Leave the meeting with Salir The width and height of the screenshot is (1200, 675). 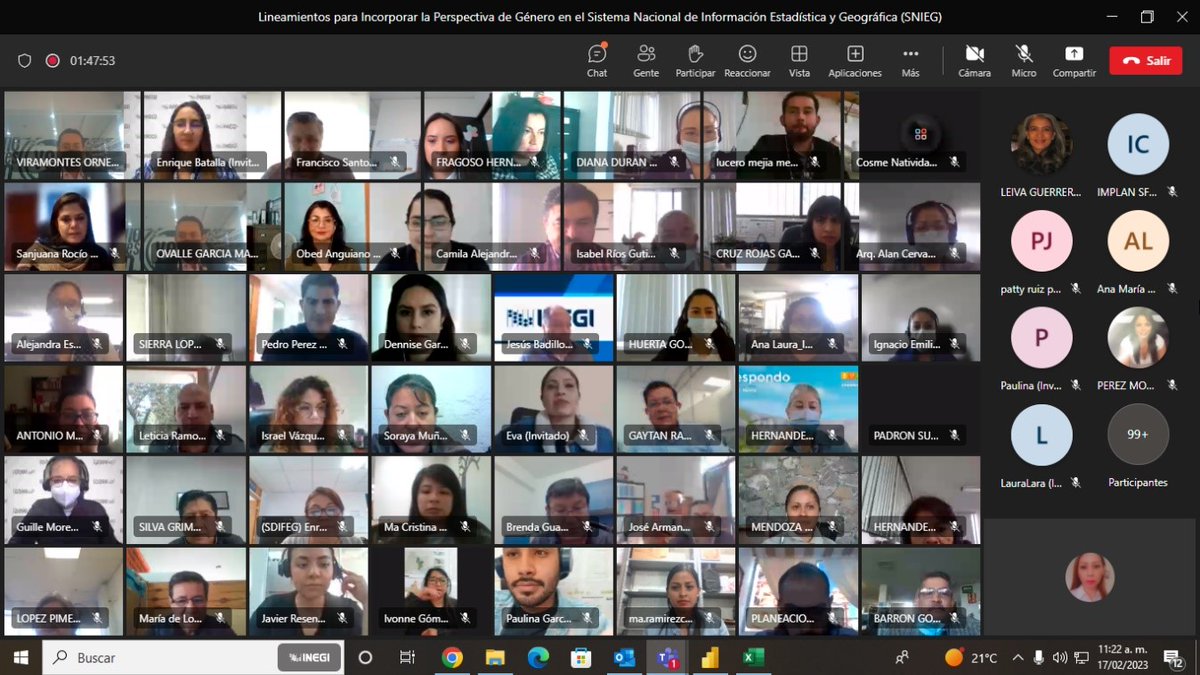[x=1145, y=60]
